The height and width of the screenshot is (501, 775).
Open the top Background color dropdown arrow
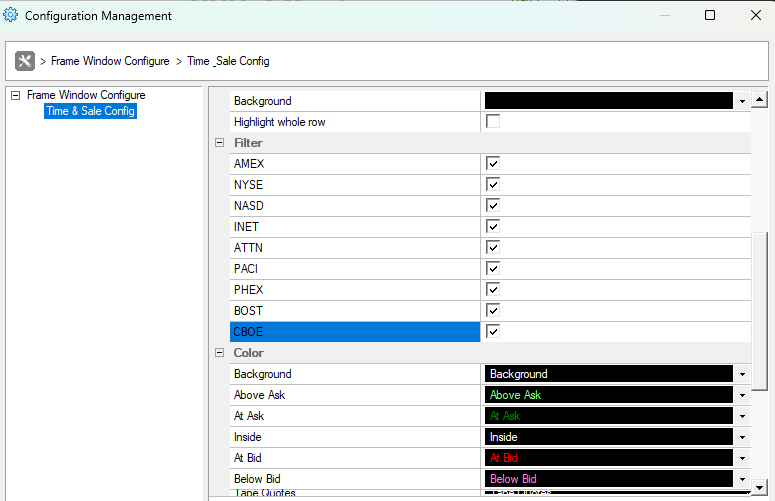742,101
